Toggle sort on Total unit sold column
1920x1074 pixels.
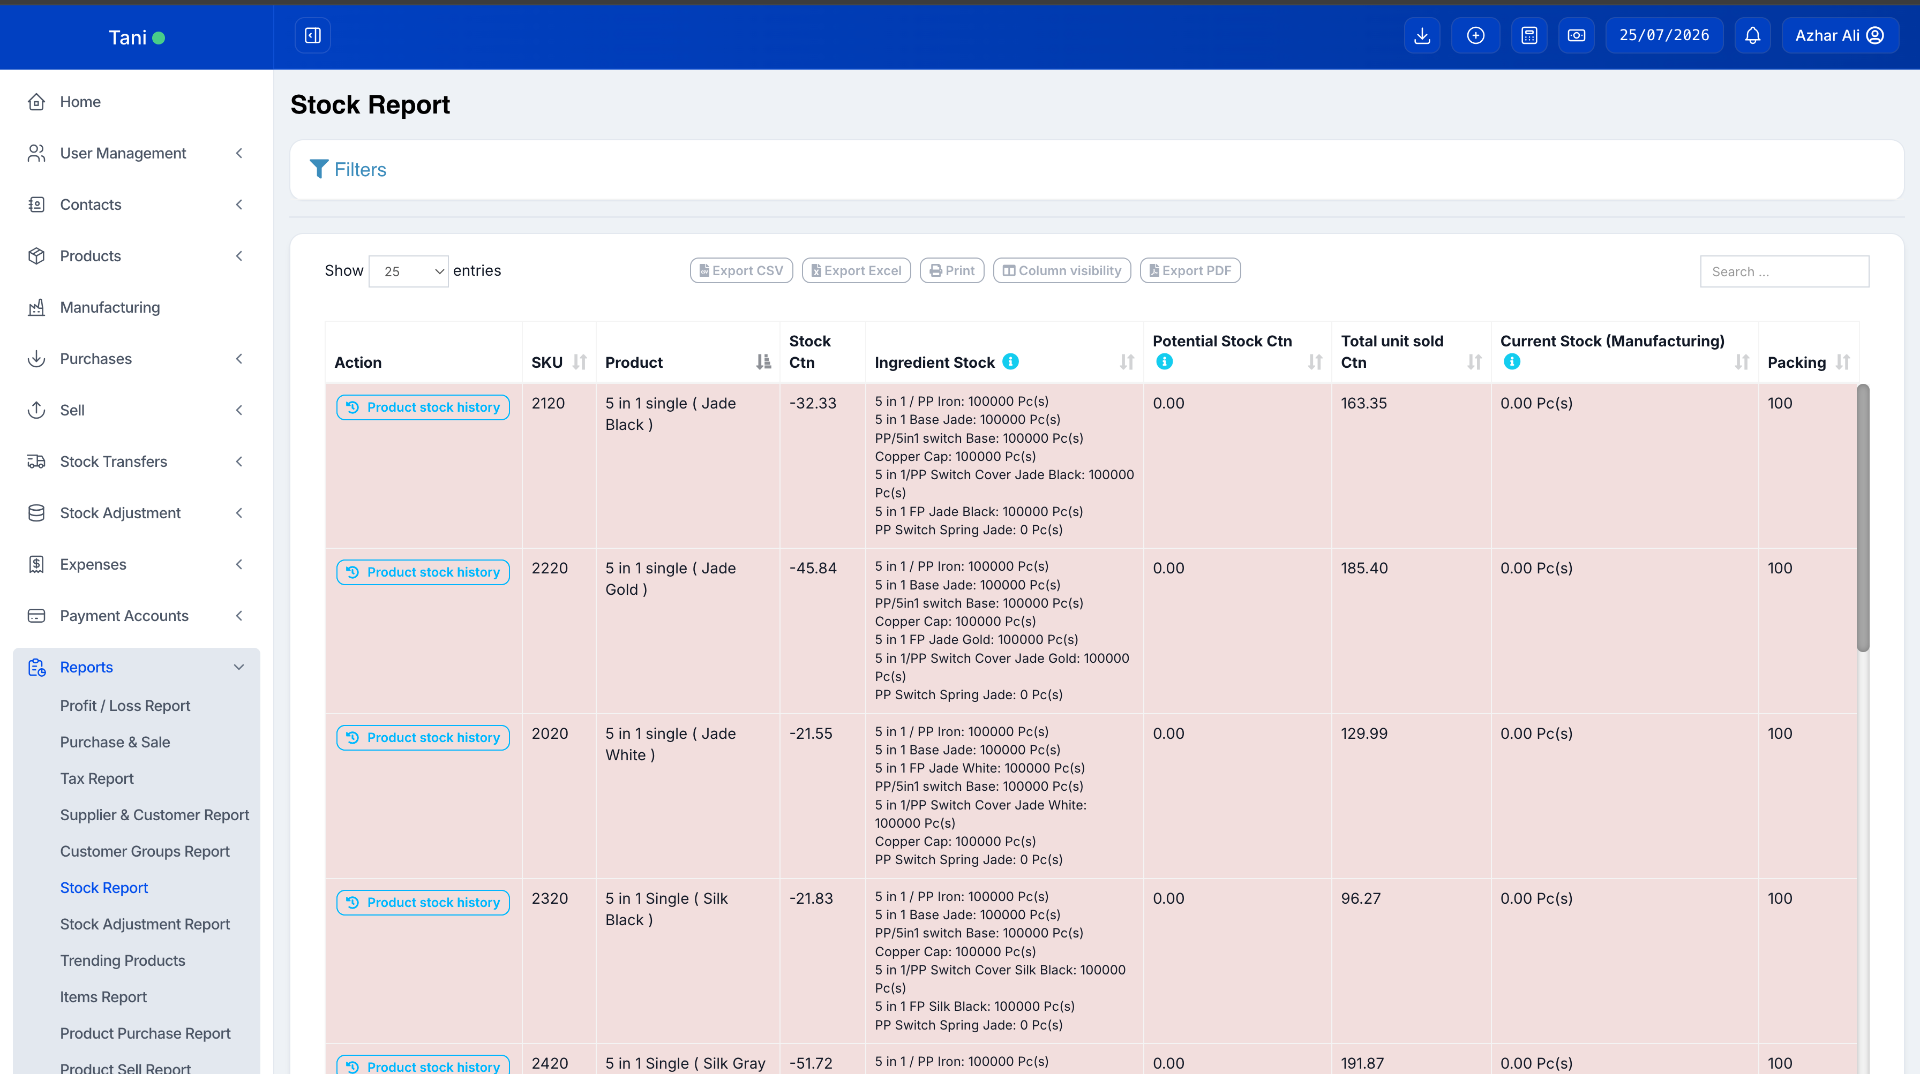click(x=1475, y=362)
